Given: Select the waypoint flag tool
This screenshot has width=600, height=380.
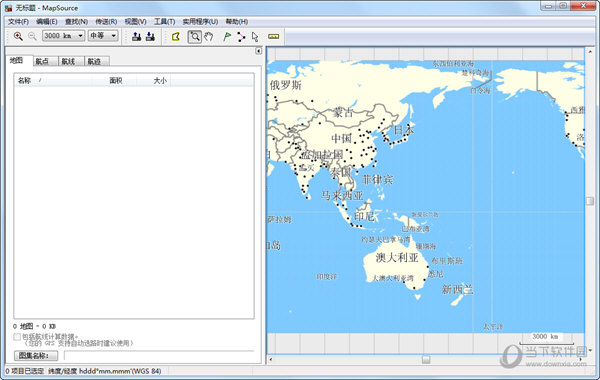Looking at the screenshot, I should click(227, 37).
